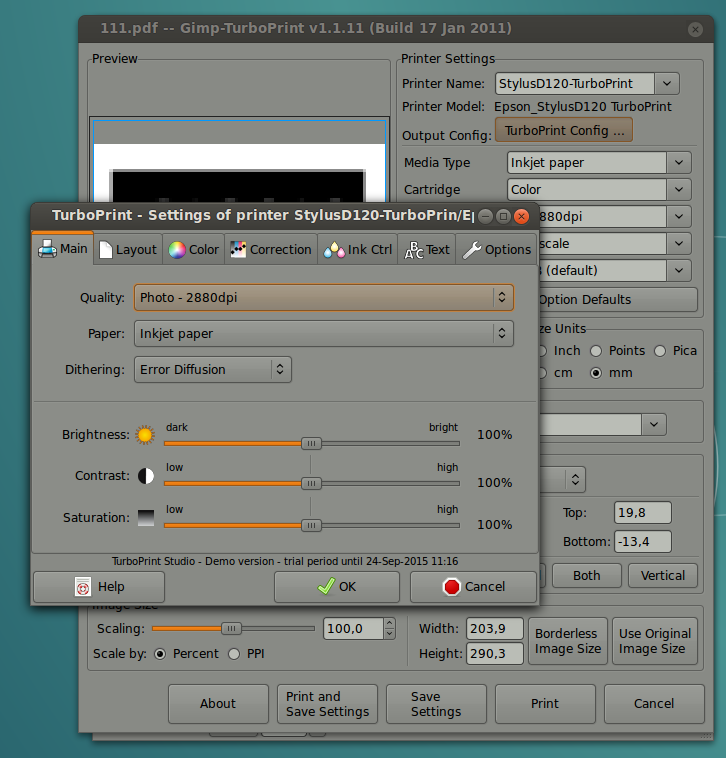The width and height of the screenshot is (726, 758).
Task: Click the ink droplets icon on Ink Ctrl tab
Action: coord(334,250)
